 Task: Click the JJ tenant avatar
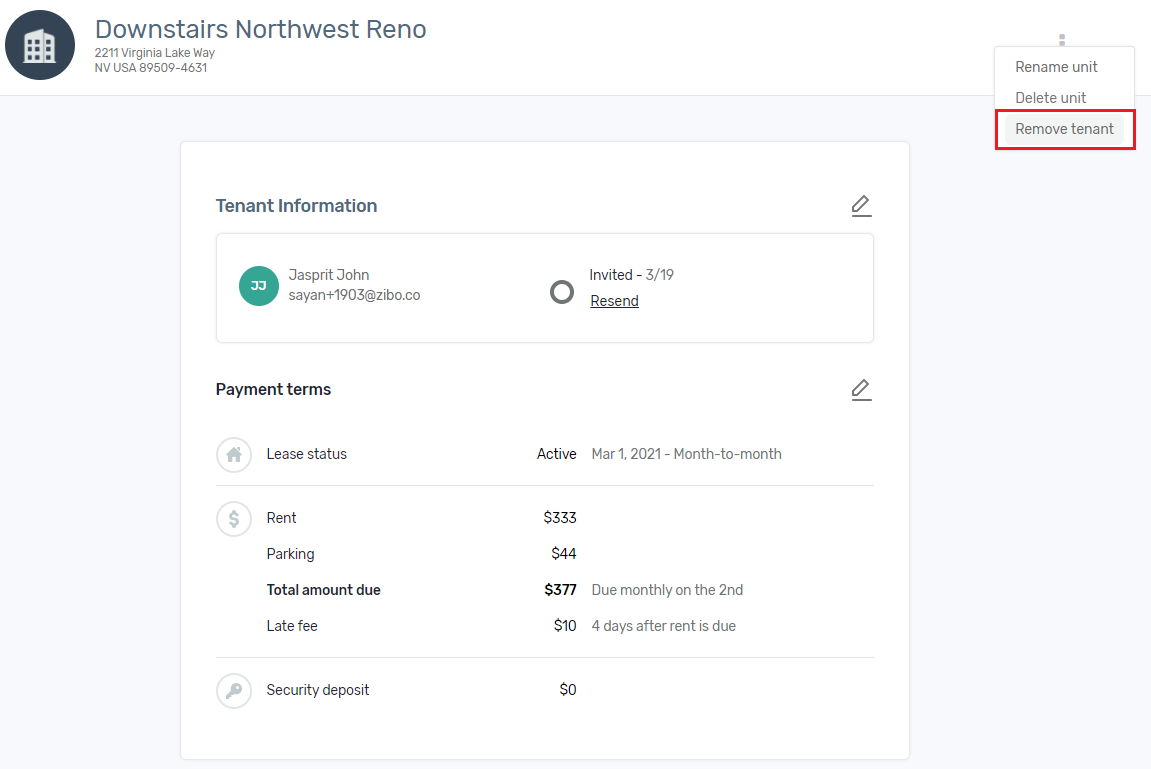[x=258, y=286]
